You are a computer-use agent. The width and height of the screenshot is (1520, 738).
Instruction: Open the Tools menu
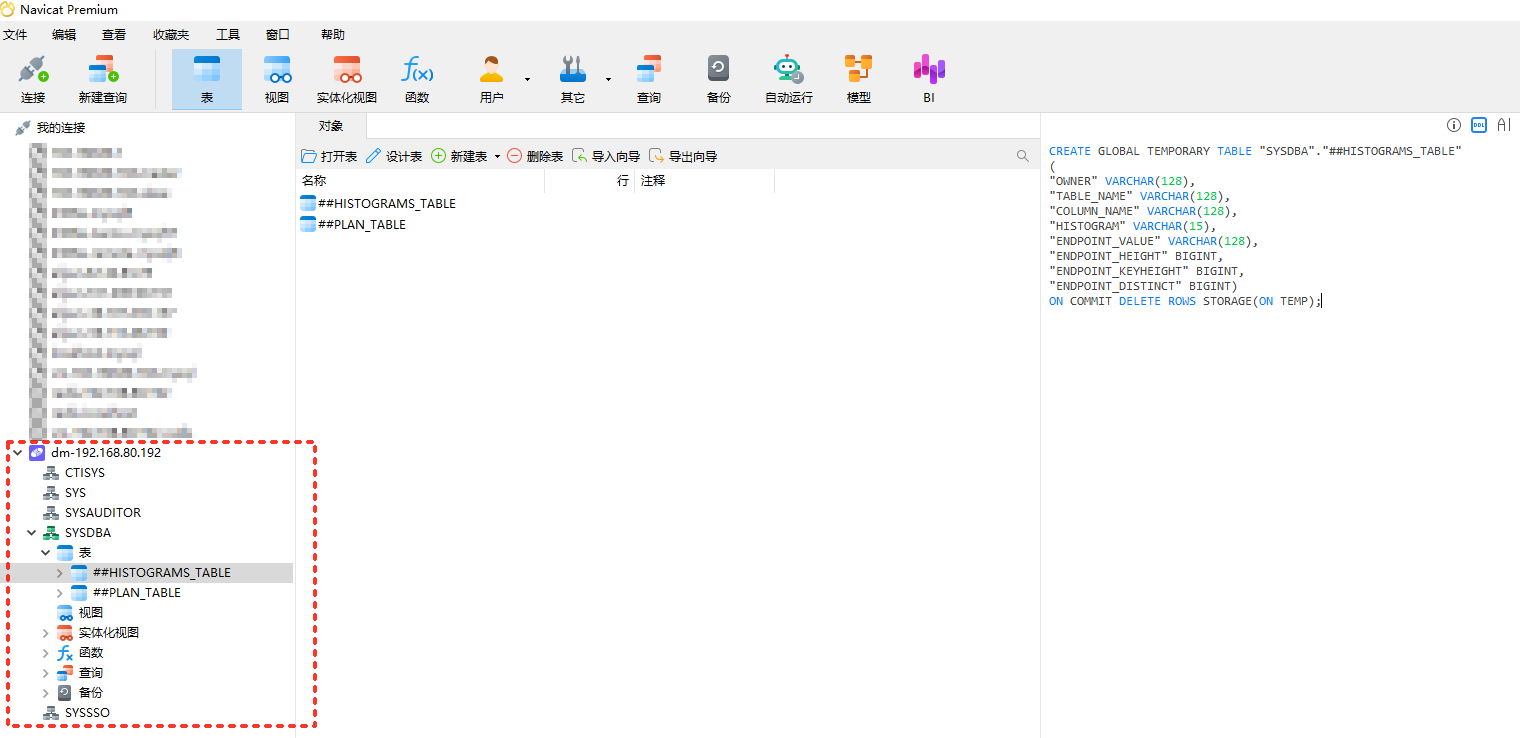pos(228,35)
